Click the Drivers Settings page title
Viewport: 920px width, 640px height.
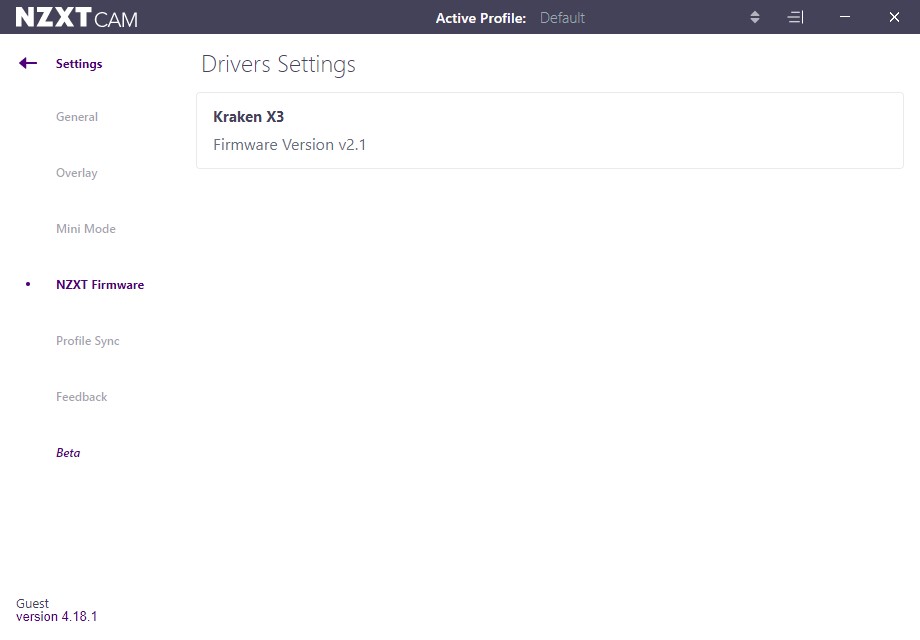pos(278,65)
